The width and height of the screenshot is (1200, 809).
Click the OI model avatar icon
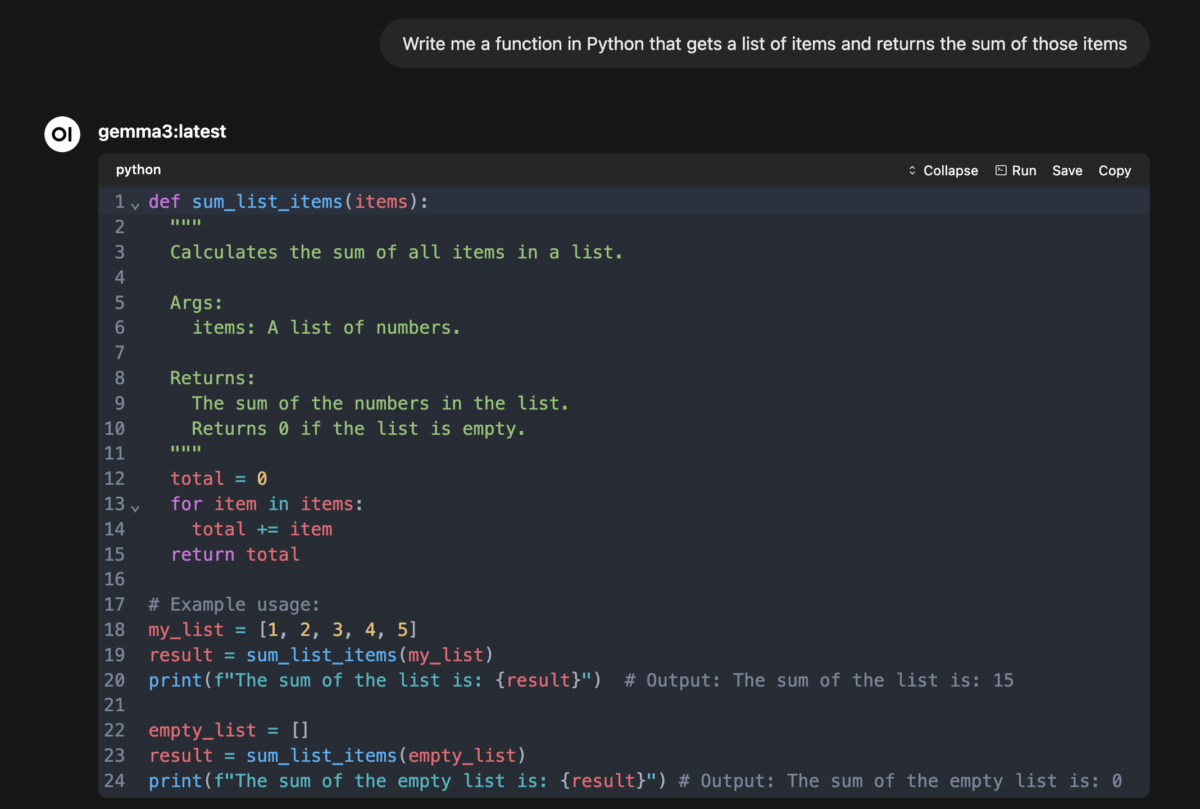coord(62,134)
